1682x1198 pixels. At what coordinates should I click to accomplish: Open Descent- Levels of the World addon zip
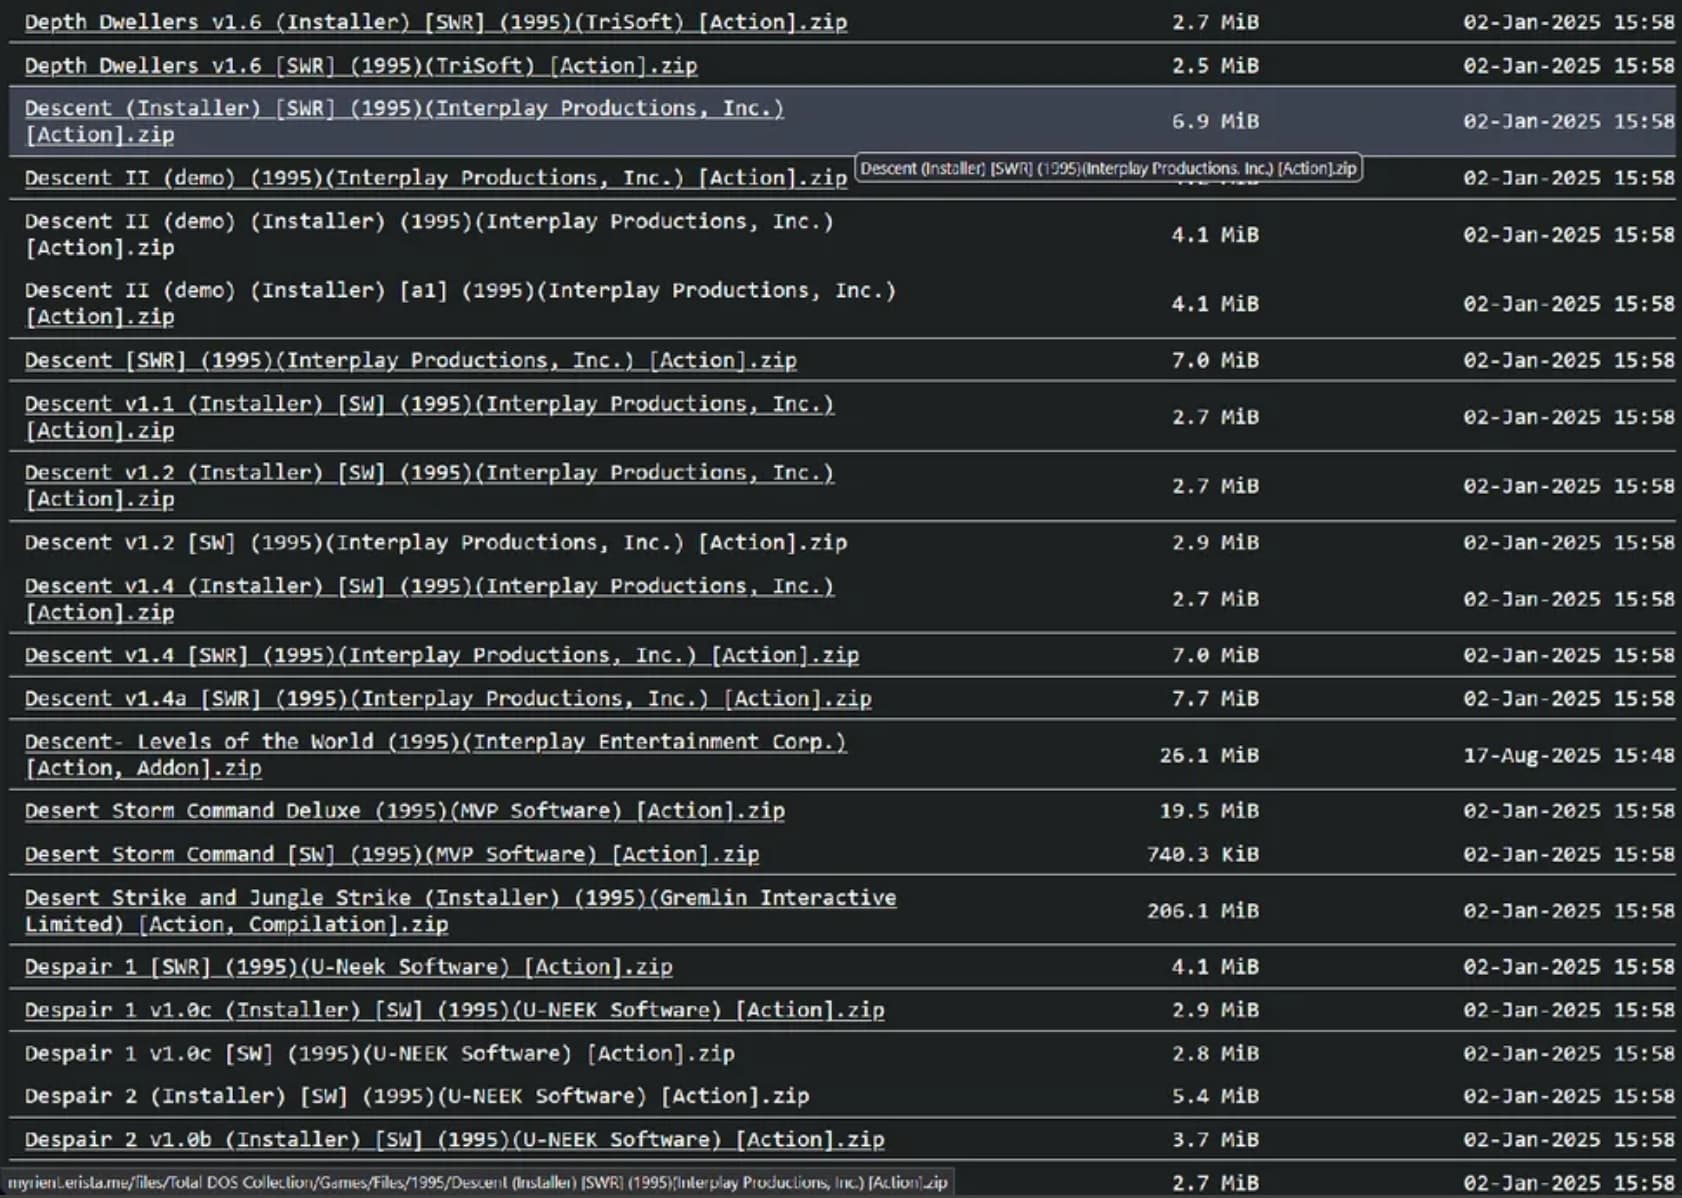click(x=436, y=755)
